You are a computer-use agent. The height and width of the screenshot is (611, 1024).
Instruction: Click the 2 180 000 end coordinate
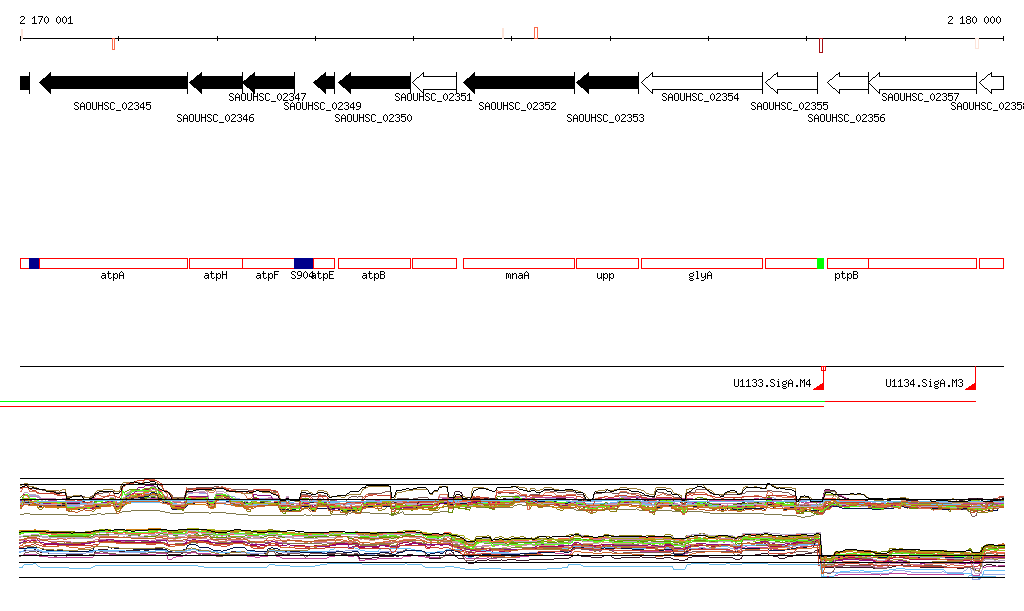(974, 20)
